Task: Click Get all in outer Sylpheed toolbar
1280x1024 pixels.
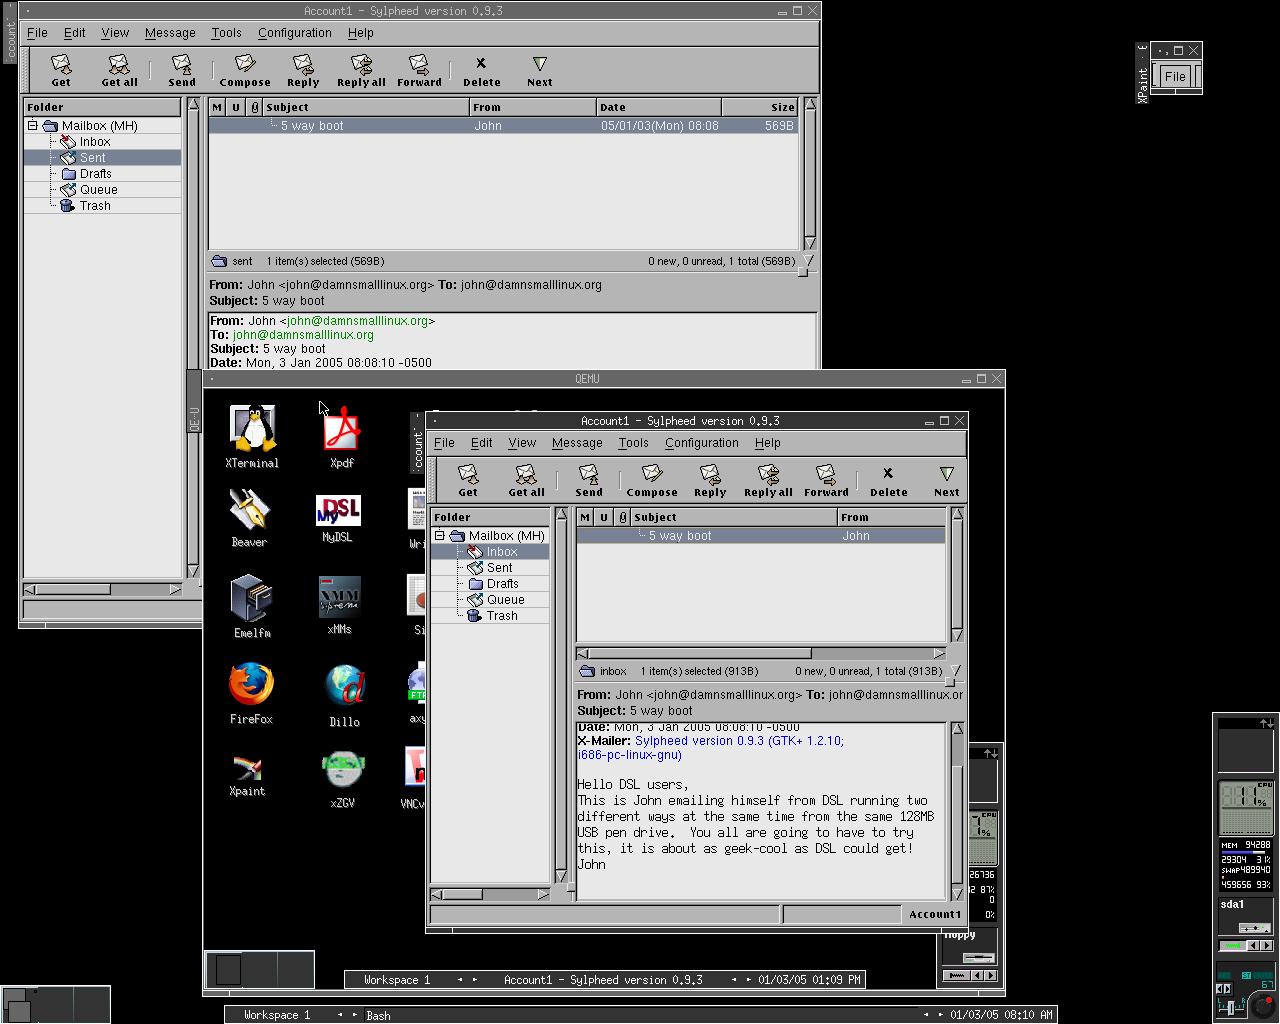Action: pos(119,71)
